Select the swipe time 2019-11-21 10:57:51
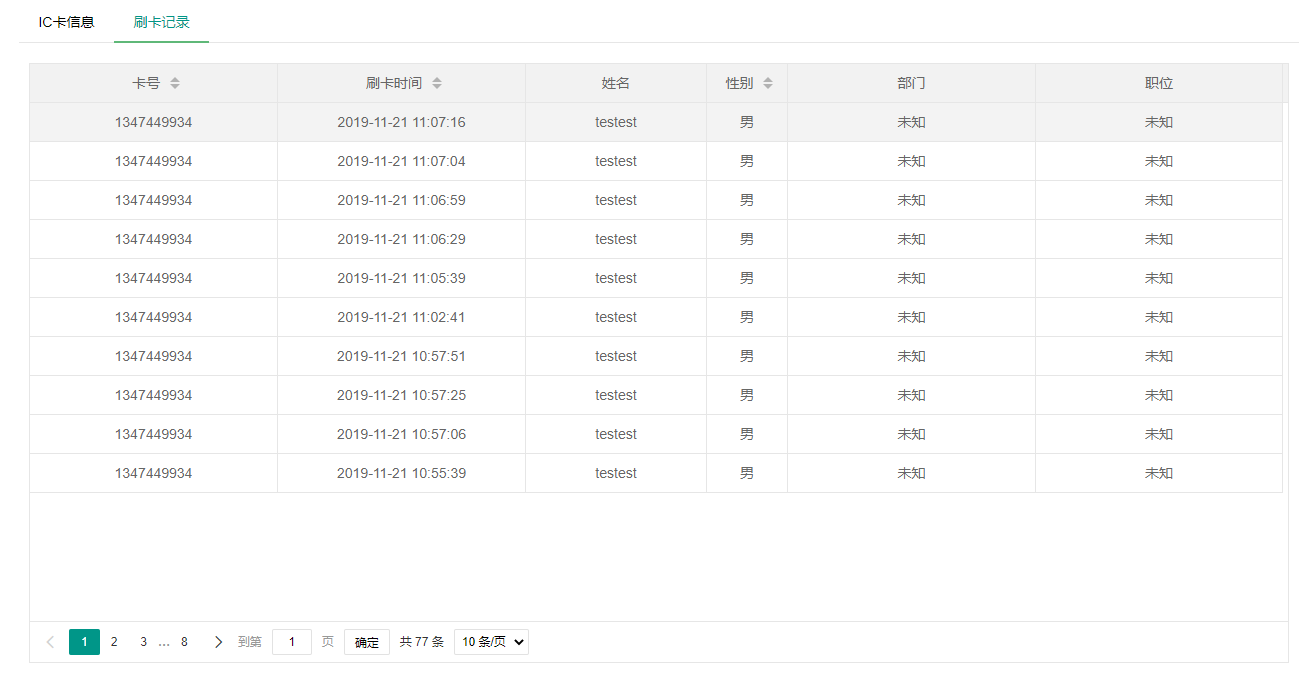The image size is (1308, 678). click(x=401, y=356)
